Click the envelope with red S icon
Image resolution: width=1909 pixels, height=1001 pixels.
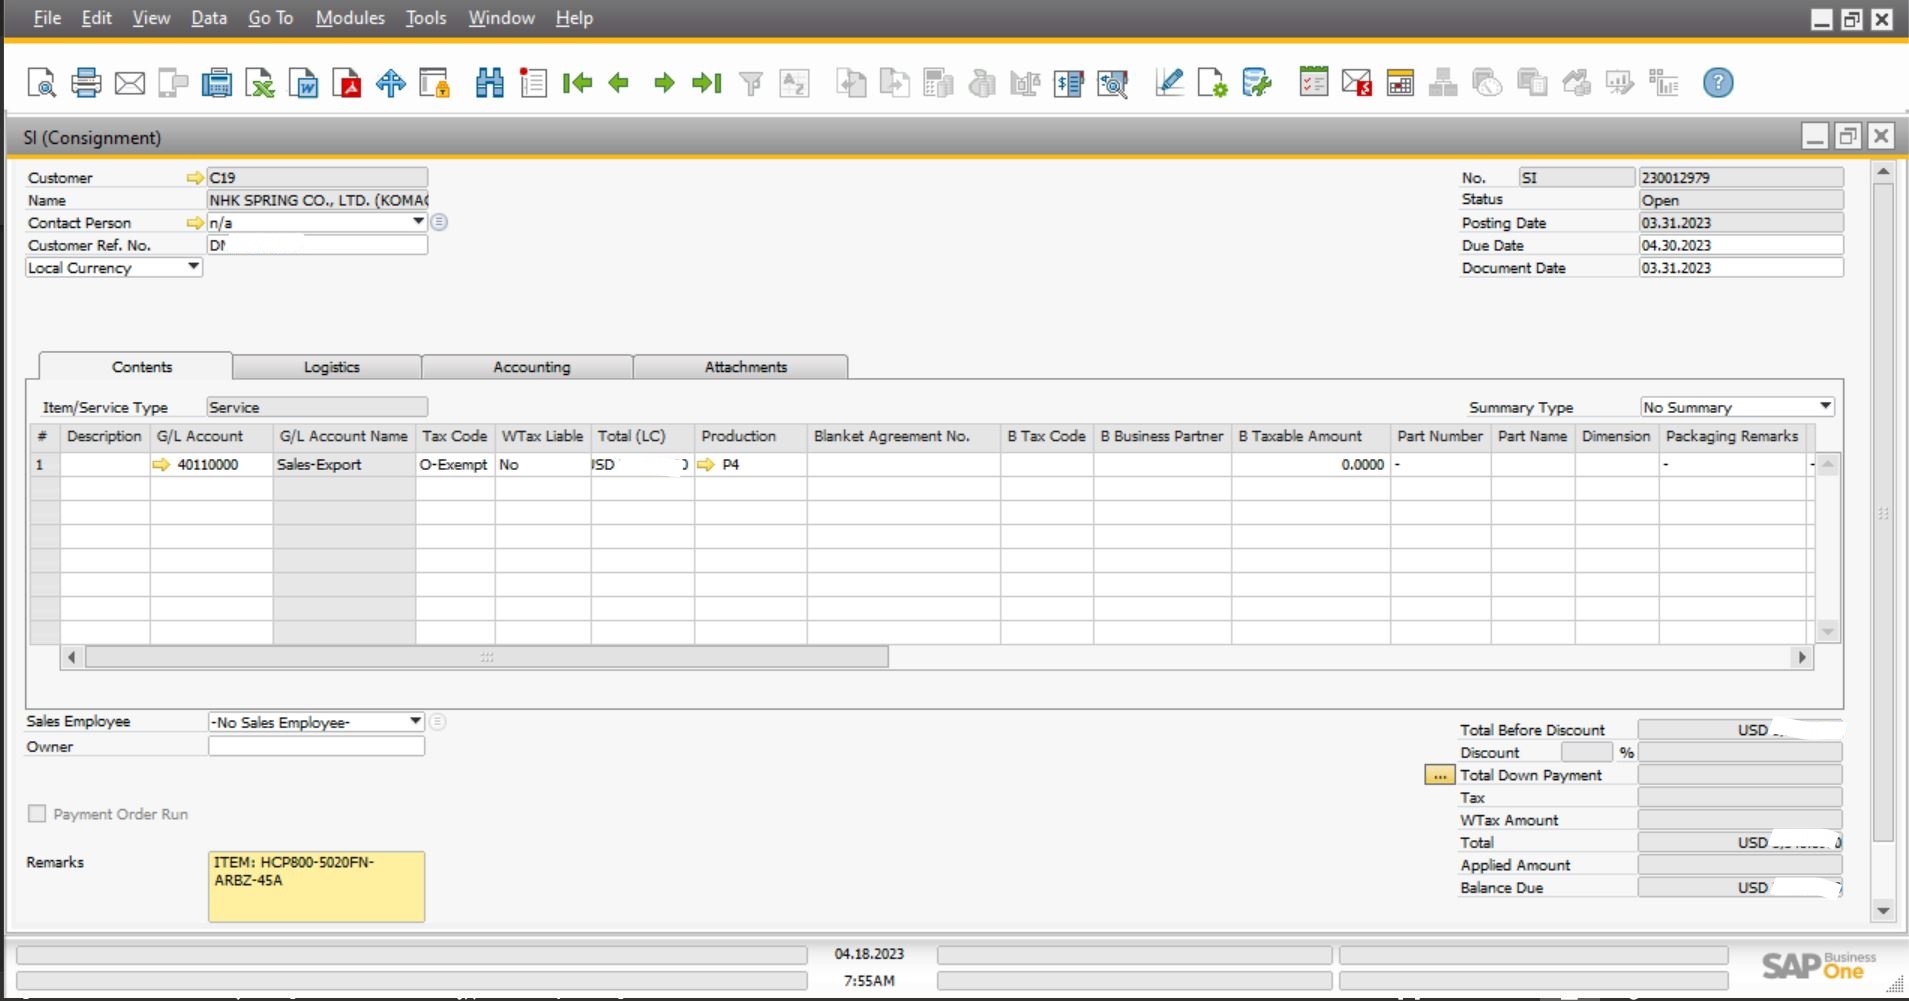(x=1357, y=83)
